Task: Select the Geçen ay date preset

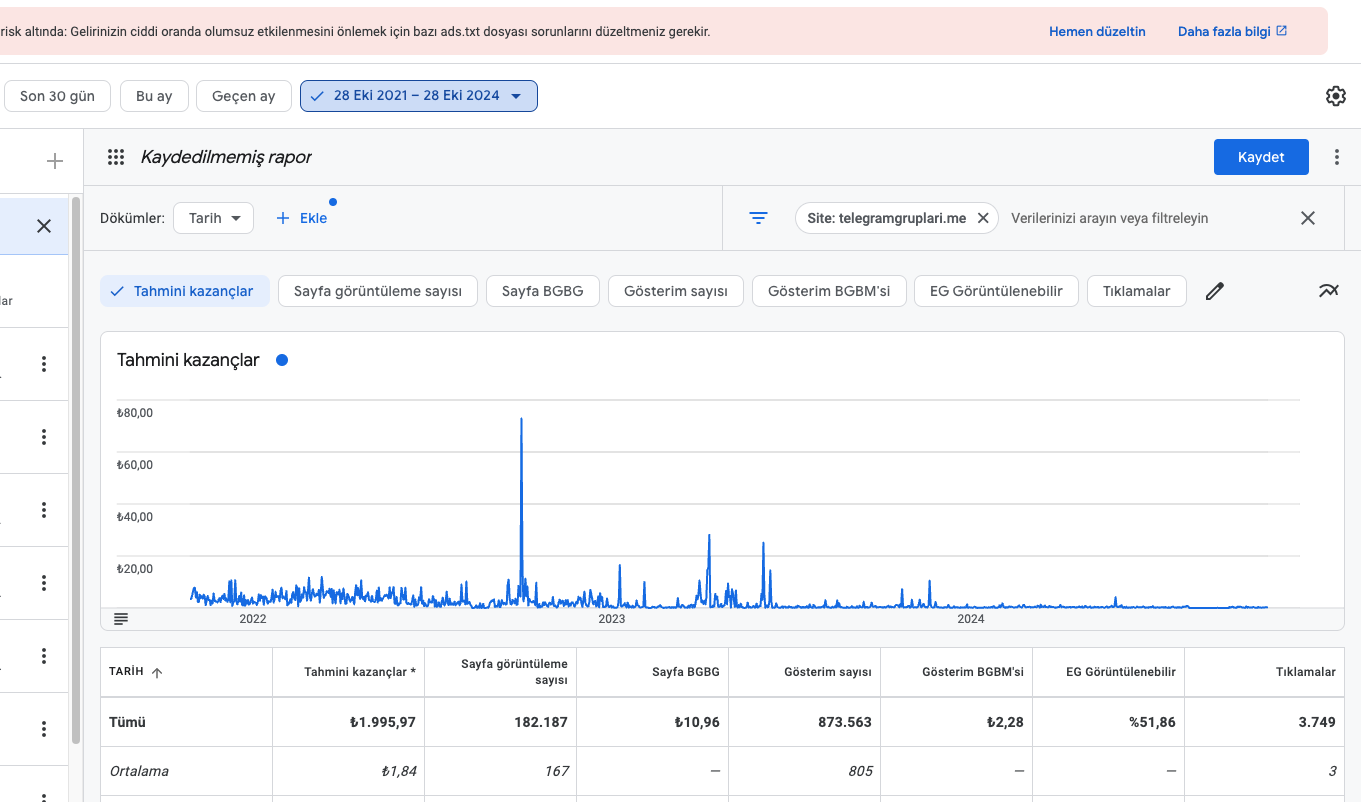Action: (244, 96)
